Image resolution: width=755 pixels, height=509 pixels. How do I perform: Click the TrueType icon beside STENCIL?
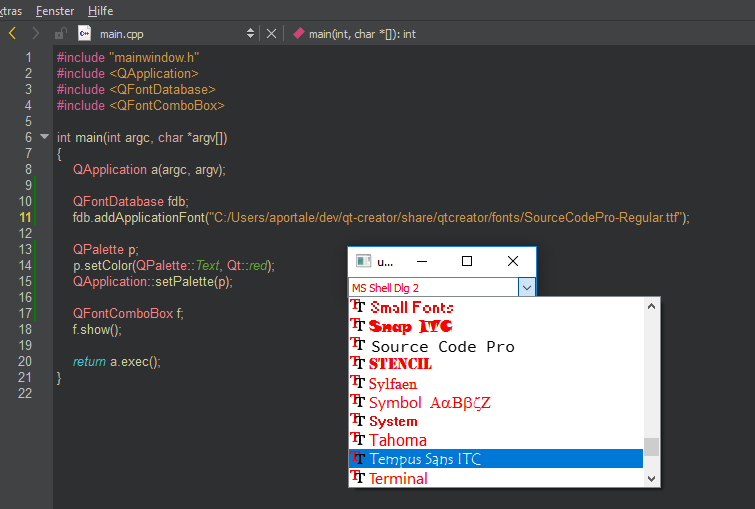[x=357, y=364]
